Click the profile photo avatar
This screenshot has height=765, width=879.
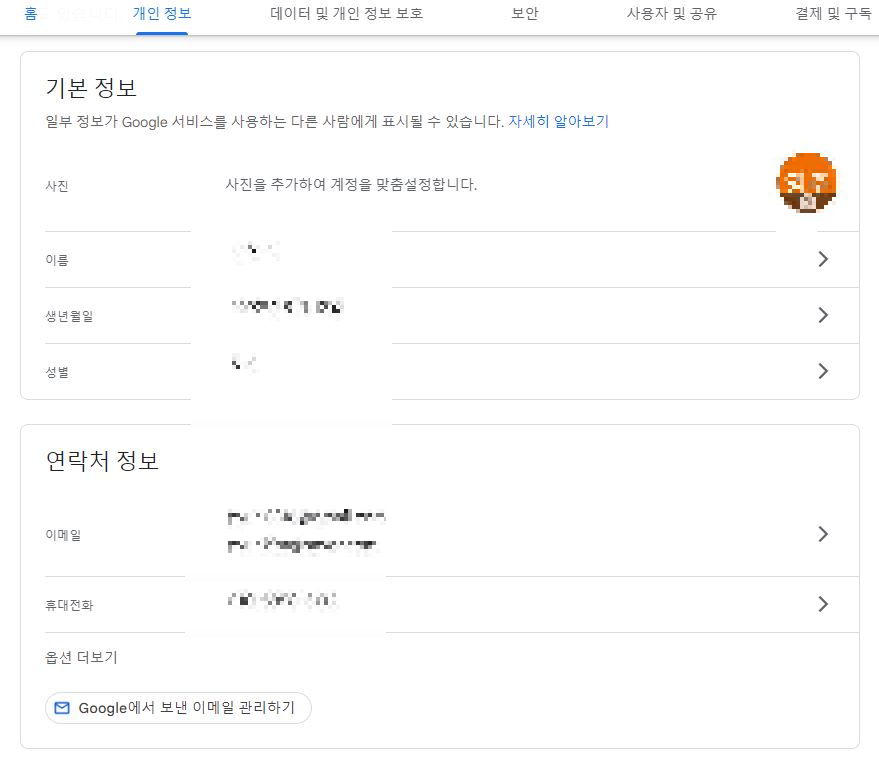(x=808, y=183)
